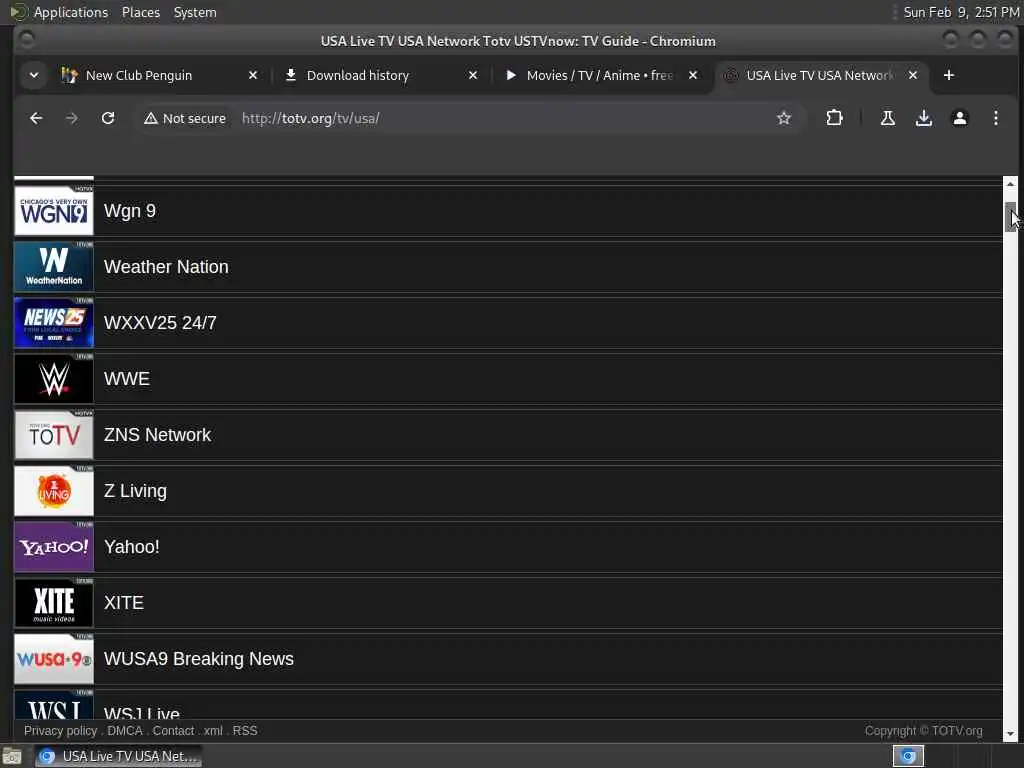Close the New Club Penguin tab
1024x768 pixels.
coord(253,75)
